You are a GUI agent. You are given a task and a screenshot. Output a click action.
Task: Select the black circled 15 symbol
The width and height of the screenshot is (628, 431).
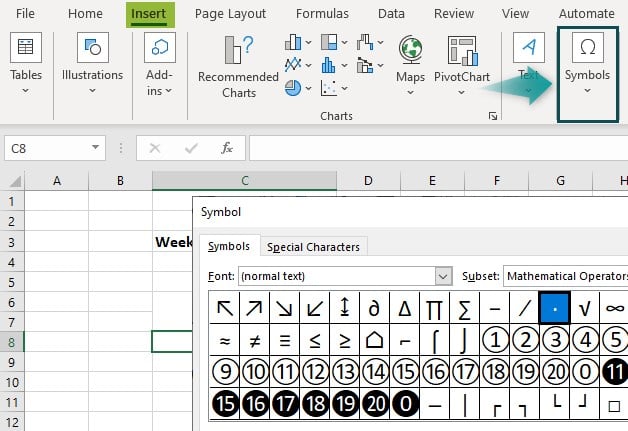[x=225, y=403]
